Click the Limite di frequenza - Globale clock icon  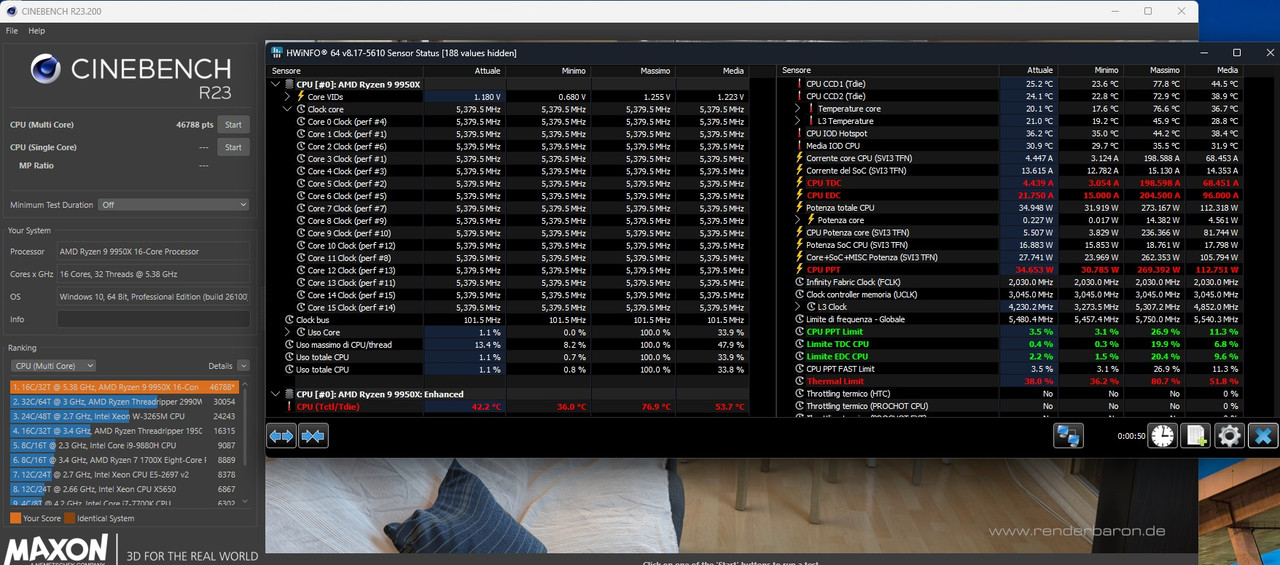pos(799,319)
